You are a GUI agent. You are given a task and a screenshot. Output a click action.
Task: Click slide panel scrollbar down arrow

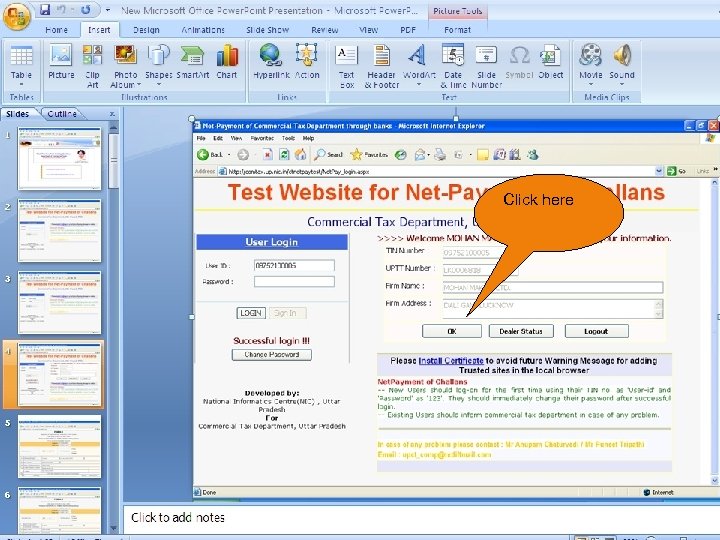[113, 529]
